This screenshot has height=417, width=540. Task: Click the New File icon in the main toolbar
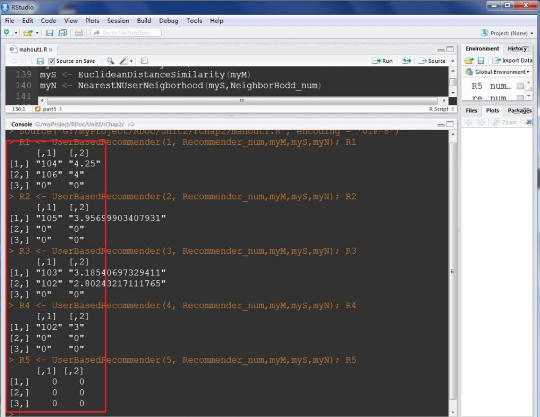pos(7,32)
